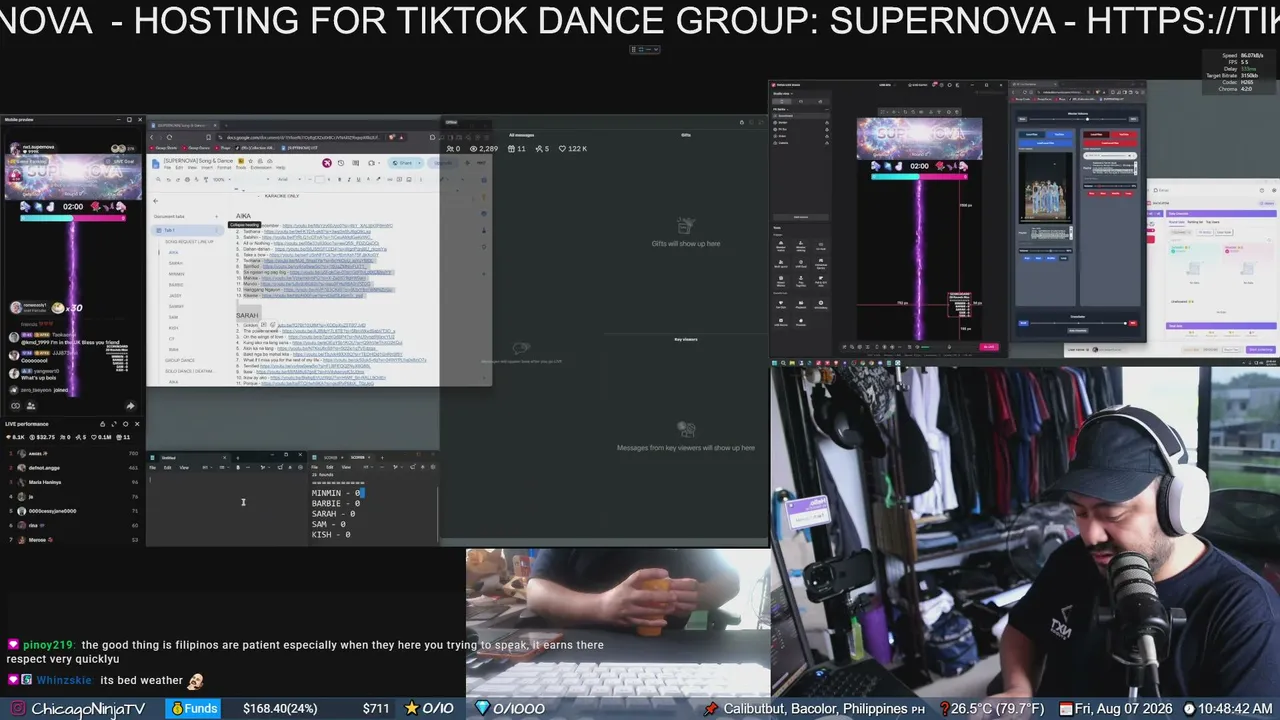Click the back arrow above Document tabs
The width and height of the screenshot is (1280, 720).
point(156,201)
